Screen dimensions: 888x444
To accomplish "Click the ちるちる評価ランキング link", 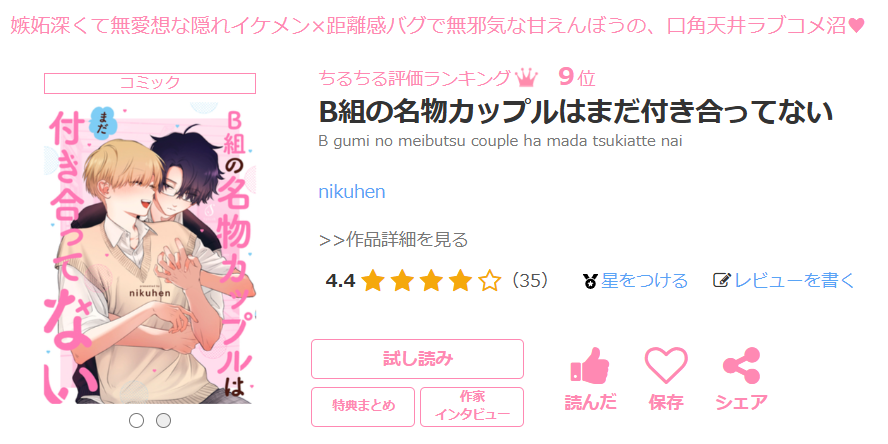I will pyautogui.click(x=415, y=78).
